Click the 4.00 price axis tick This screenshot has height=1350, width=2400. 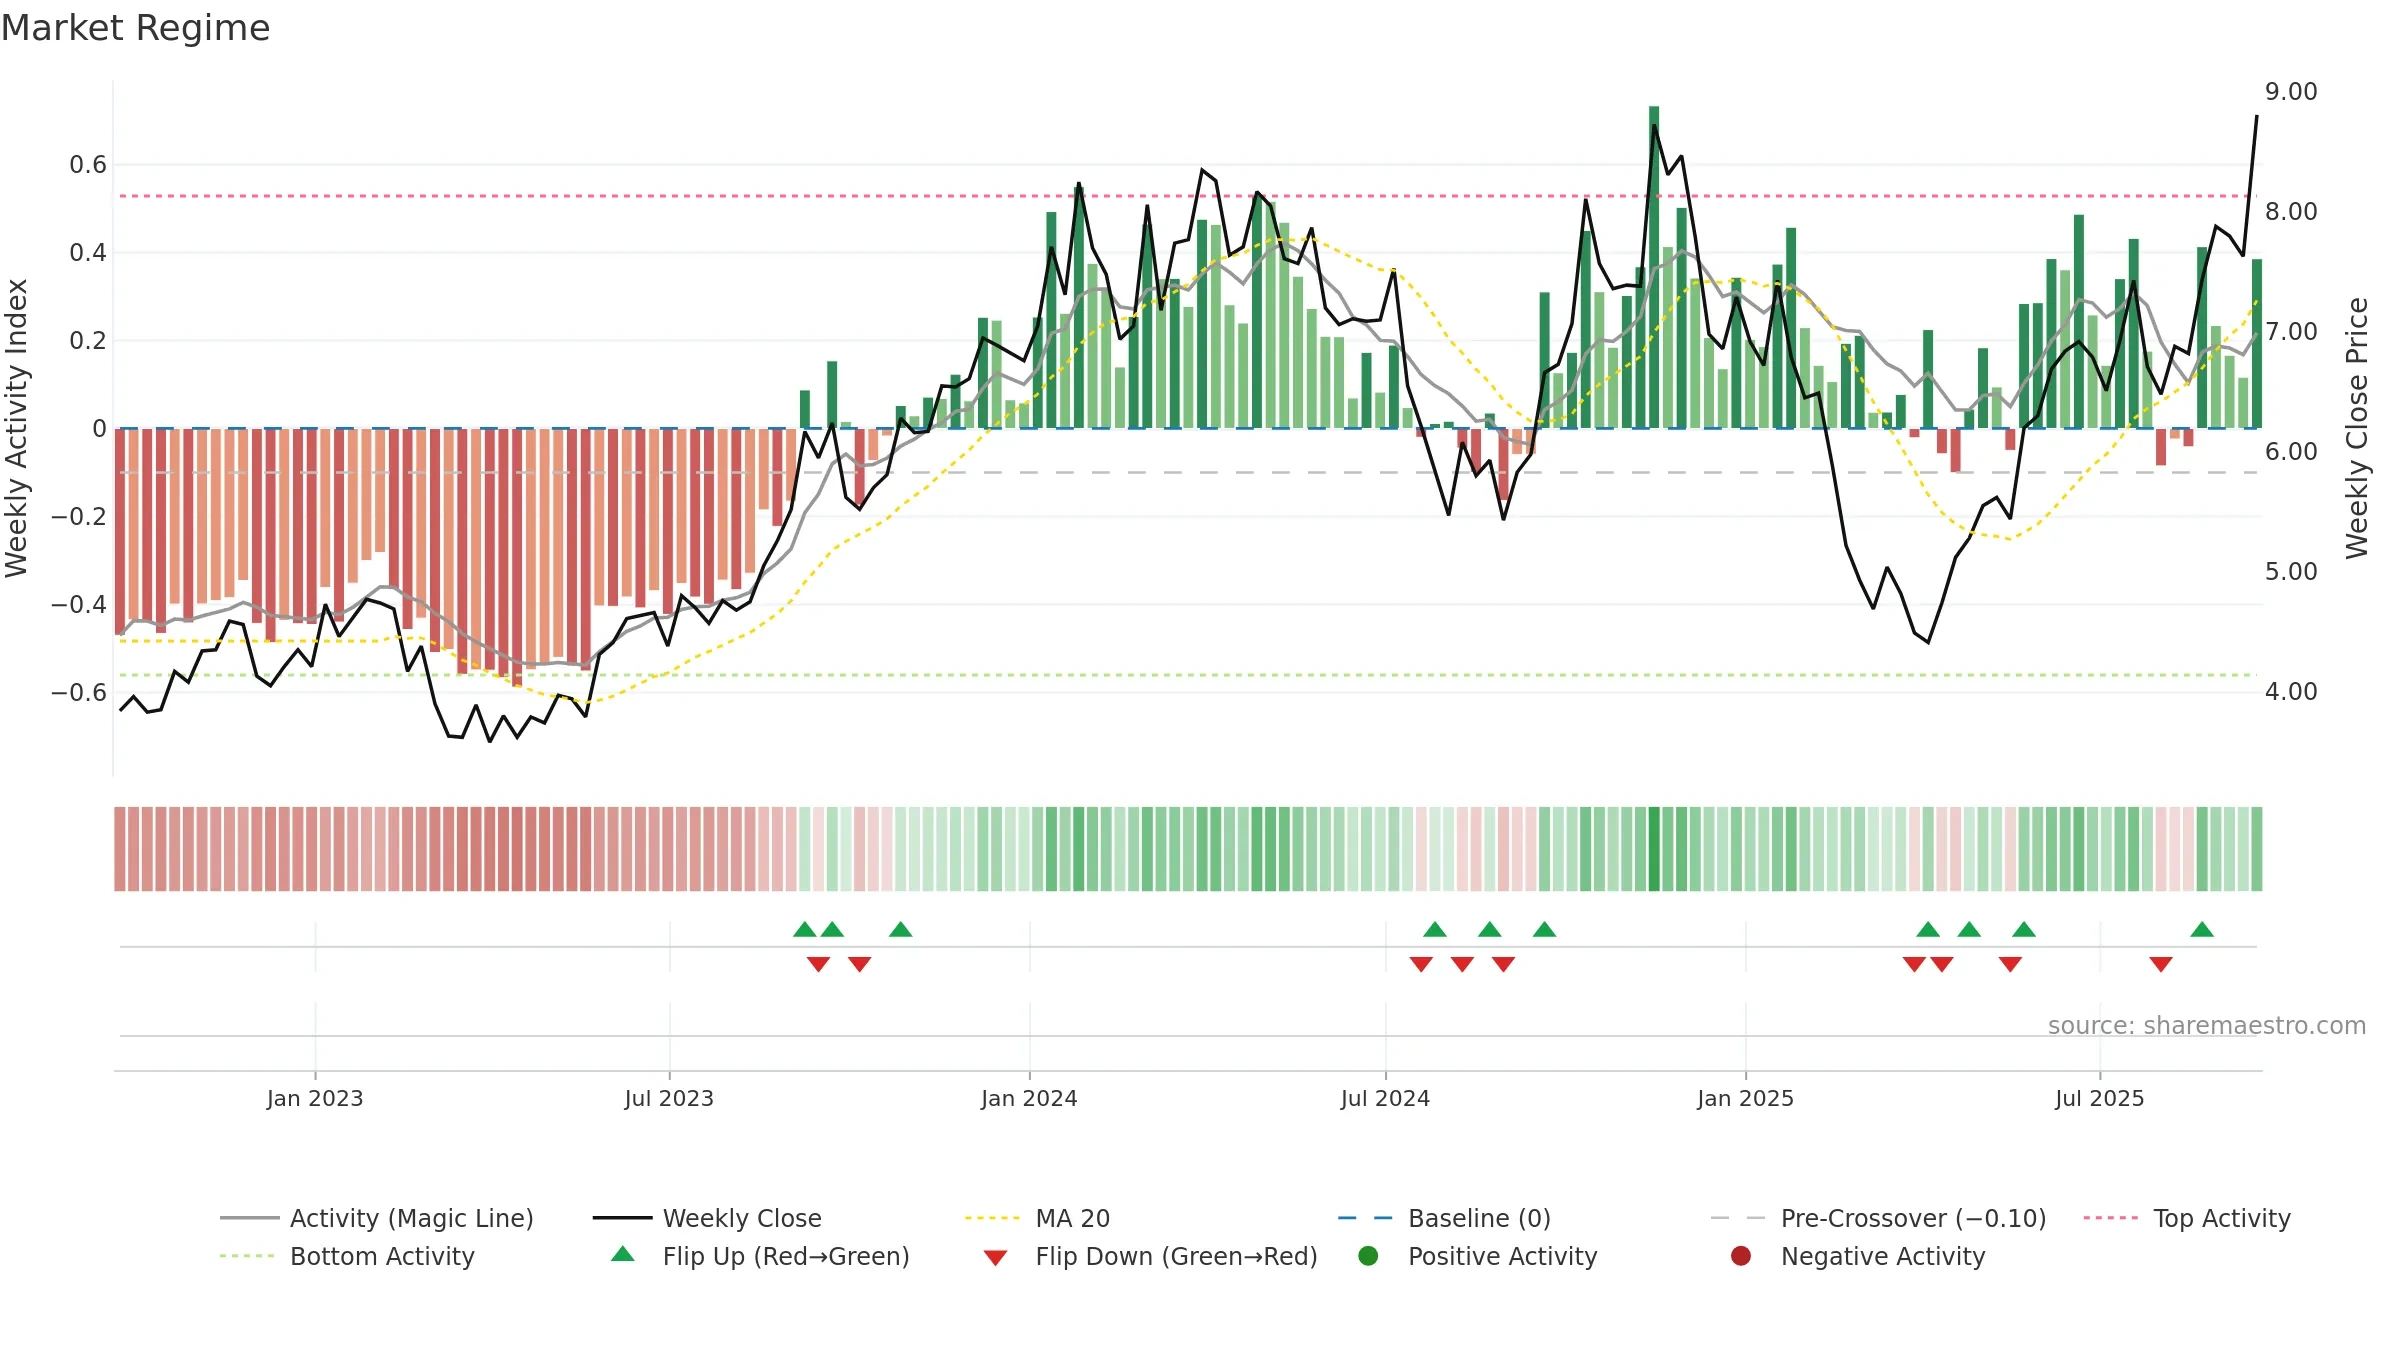2291,692
